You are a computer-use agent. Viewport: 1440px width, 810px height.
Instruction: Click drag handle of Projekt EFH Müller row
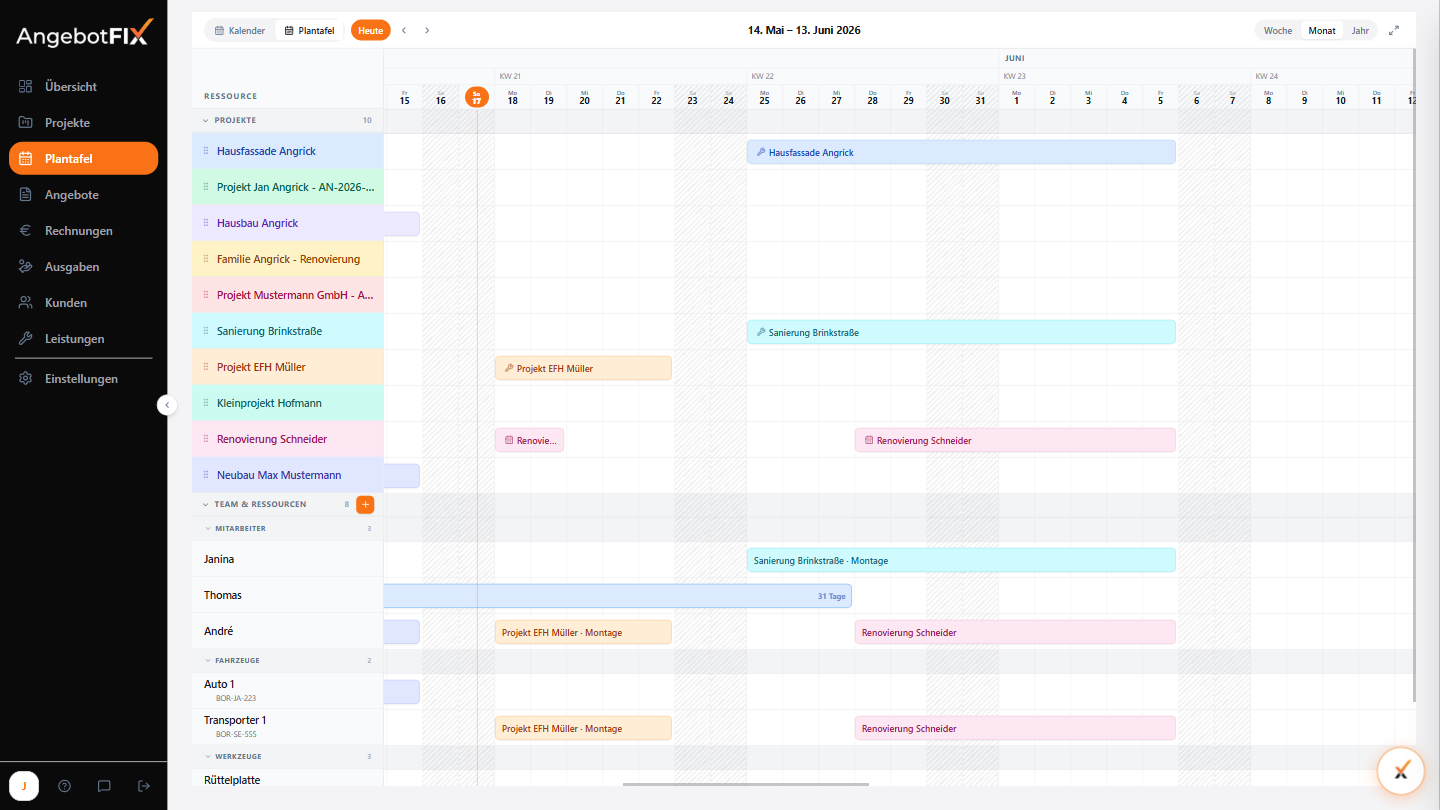point(206,367)
